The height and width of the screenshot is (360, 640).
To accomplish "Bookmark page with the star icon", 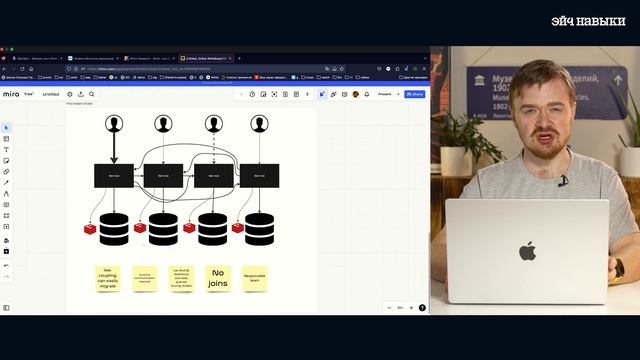I will point(342,69).
